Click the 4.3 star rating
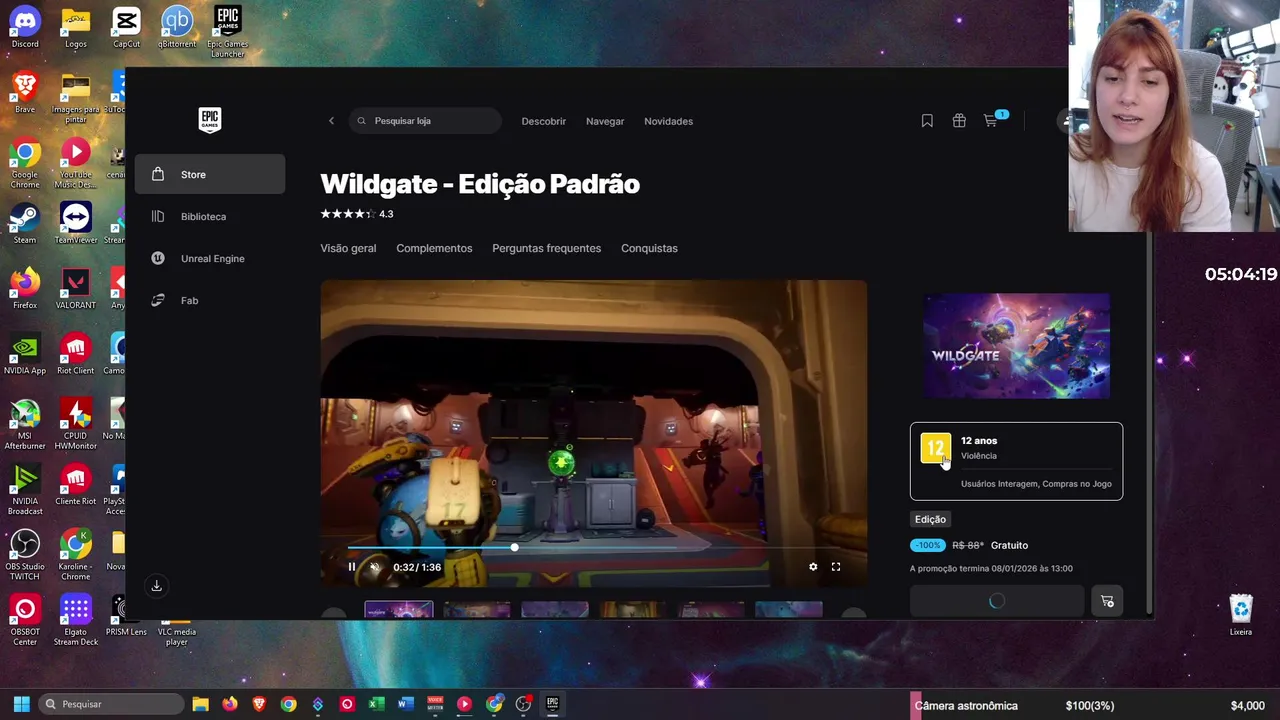1280x720 pixels. pyautogui.click(x=357, y=214)
